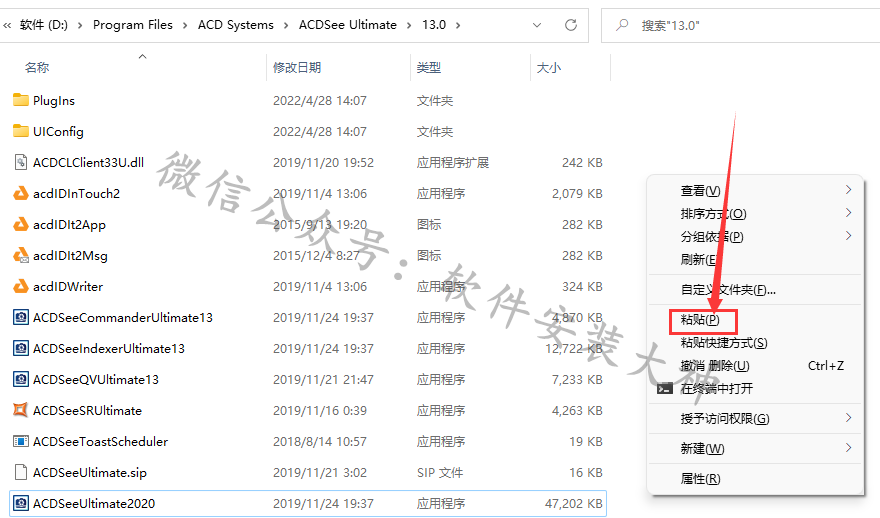Expand chevron after ACD Systems breadcrumb

coord(286,25)
